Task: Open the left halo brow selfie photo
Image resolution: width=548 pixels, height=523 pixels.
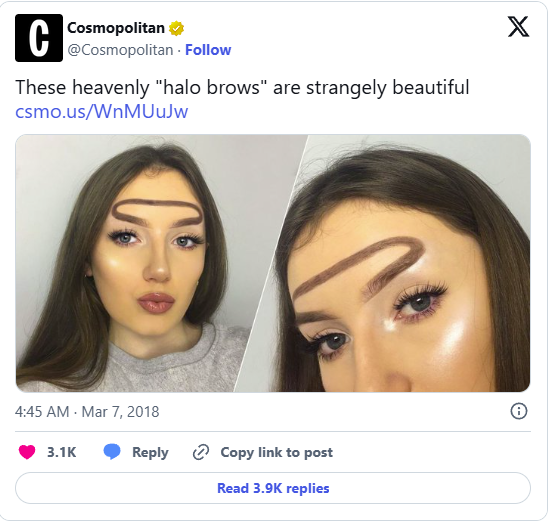Action: (x=140, y=263)
